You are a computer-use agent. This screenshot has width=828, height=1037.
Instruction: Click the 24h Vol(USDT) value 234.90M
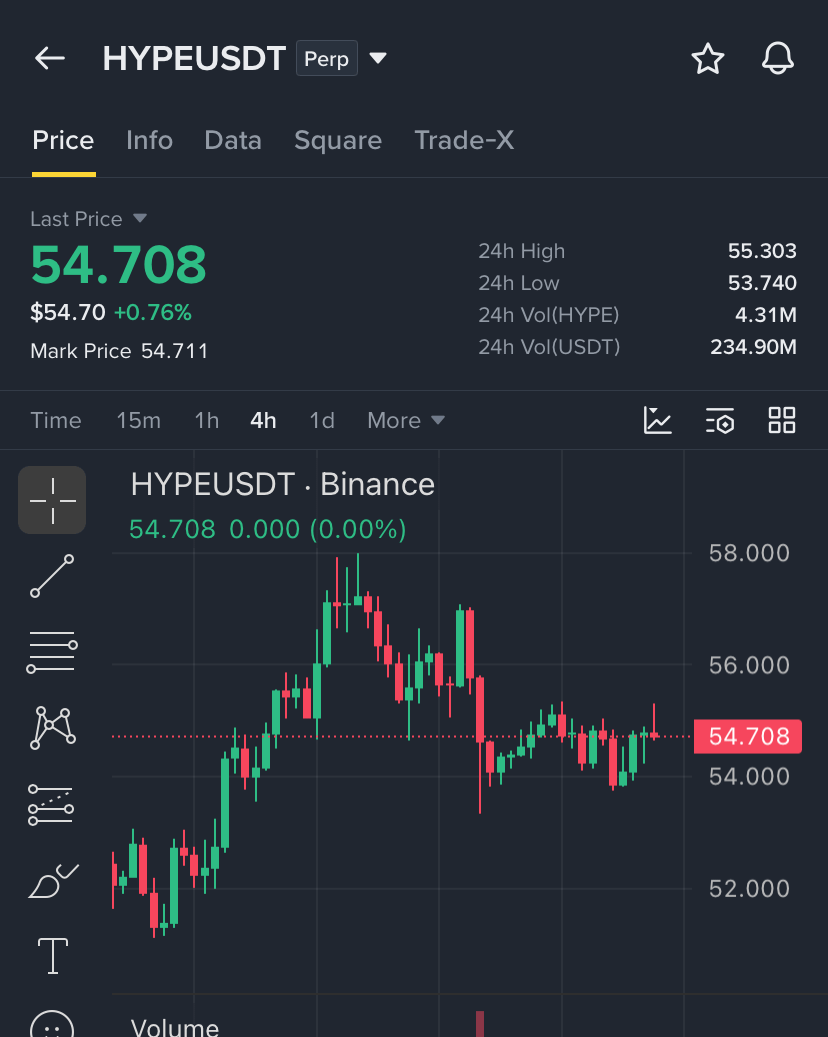[753, 347]
